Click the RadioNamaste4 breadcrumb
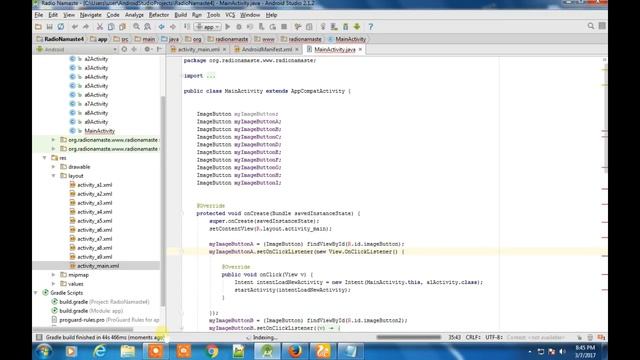The image size is (640, 360). [x=60, y=39]
